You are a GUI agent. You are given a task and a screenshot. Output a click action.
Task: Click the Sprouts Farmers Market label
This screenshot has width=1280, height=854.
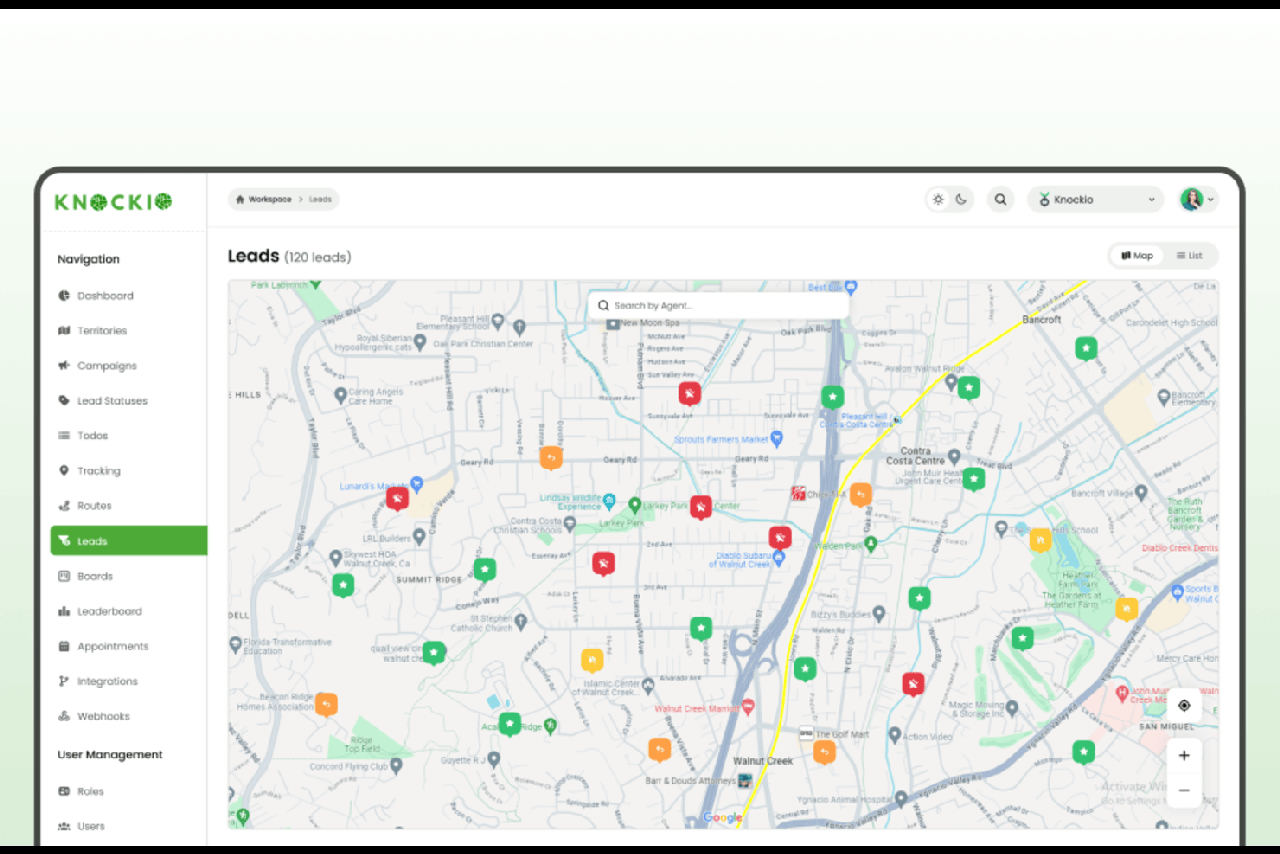point(721,439)
